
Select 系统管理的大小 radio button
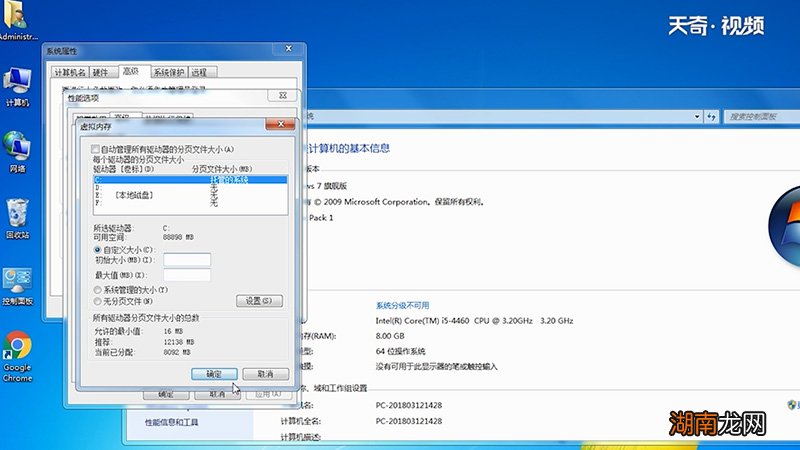click(x=97, y=290)
